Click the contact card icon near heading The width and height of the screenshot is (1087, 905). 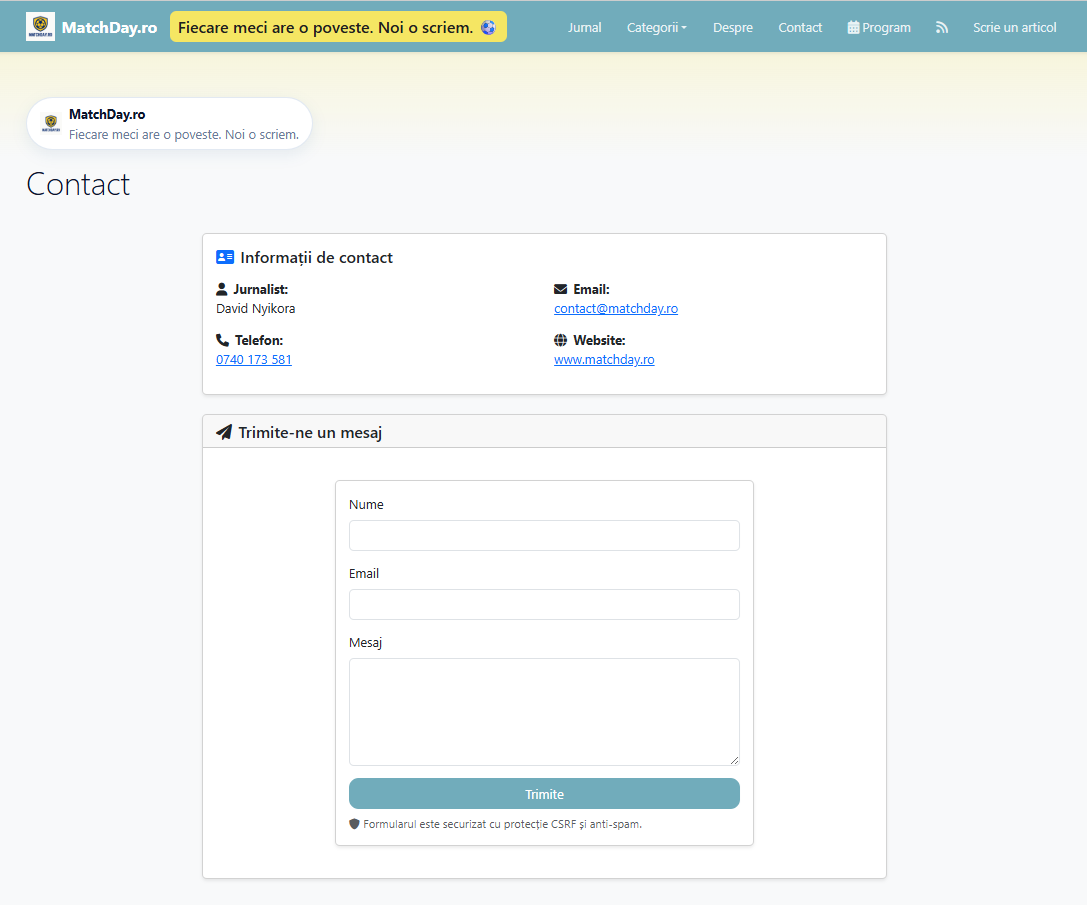click(x=225, y=257)
